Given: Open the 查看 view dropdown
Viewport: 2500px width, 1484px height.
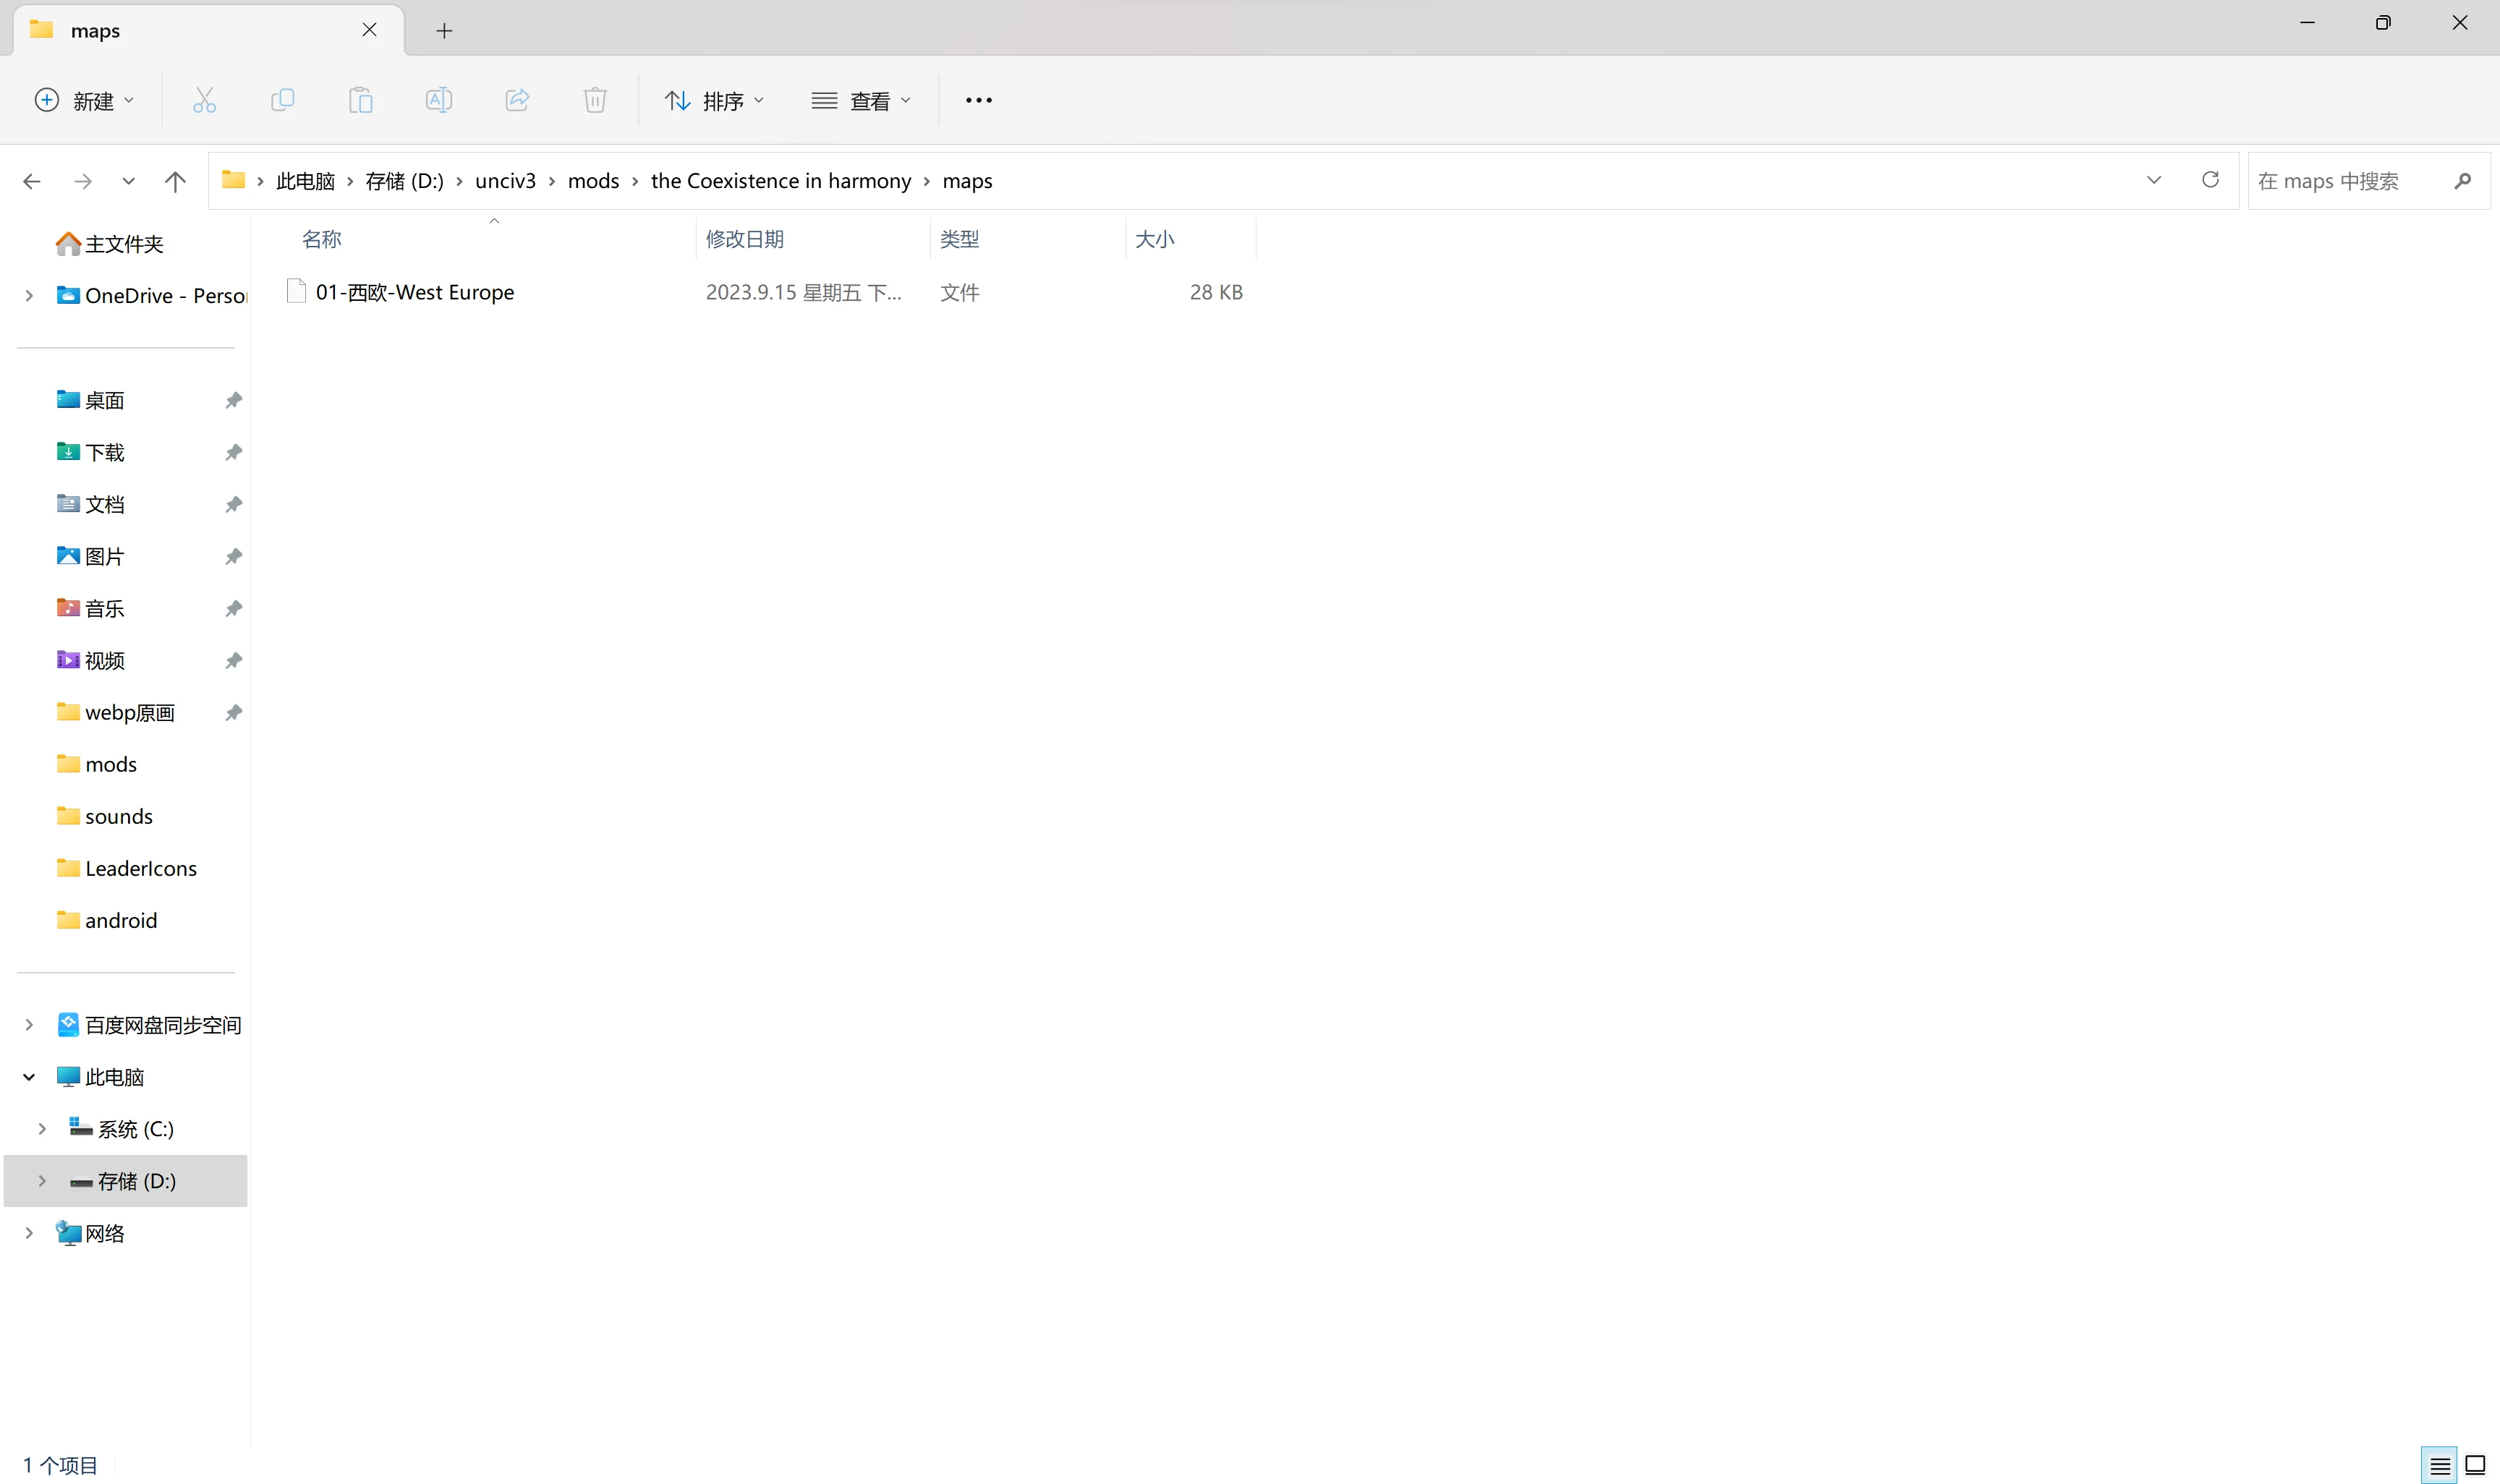Looking at the screenshot, I should point(861,100).
